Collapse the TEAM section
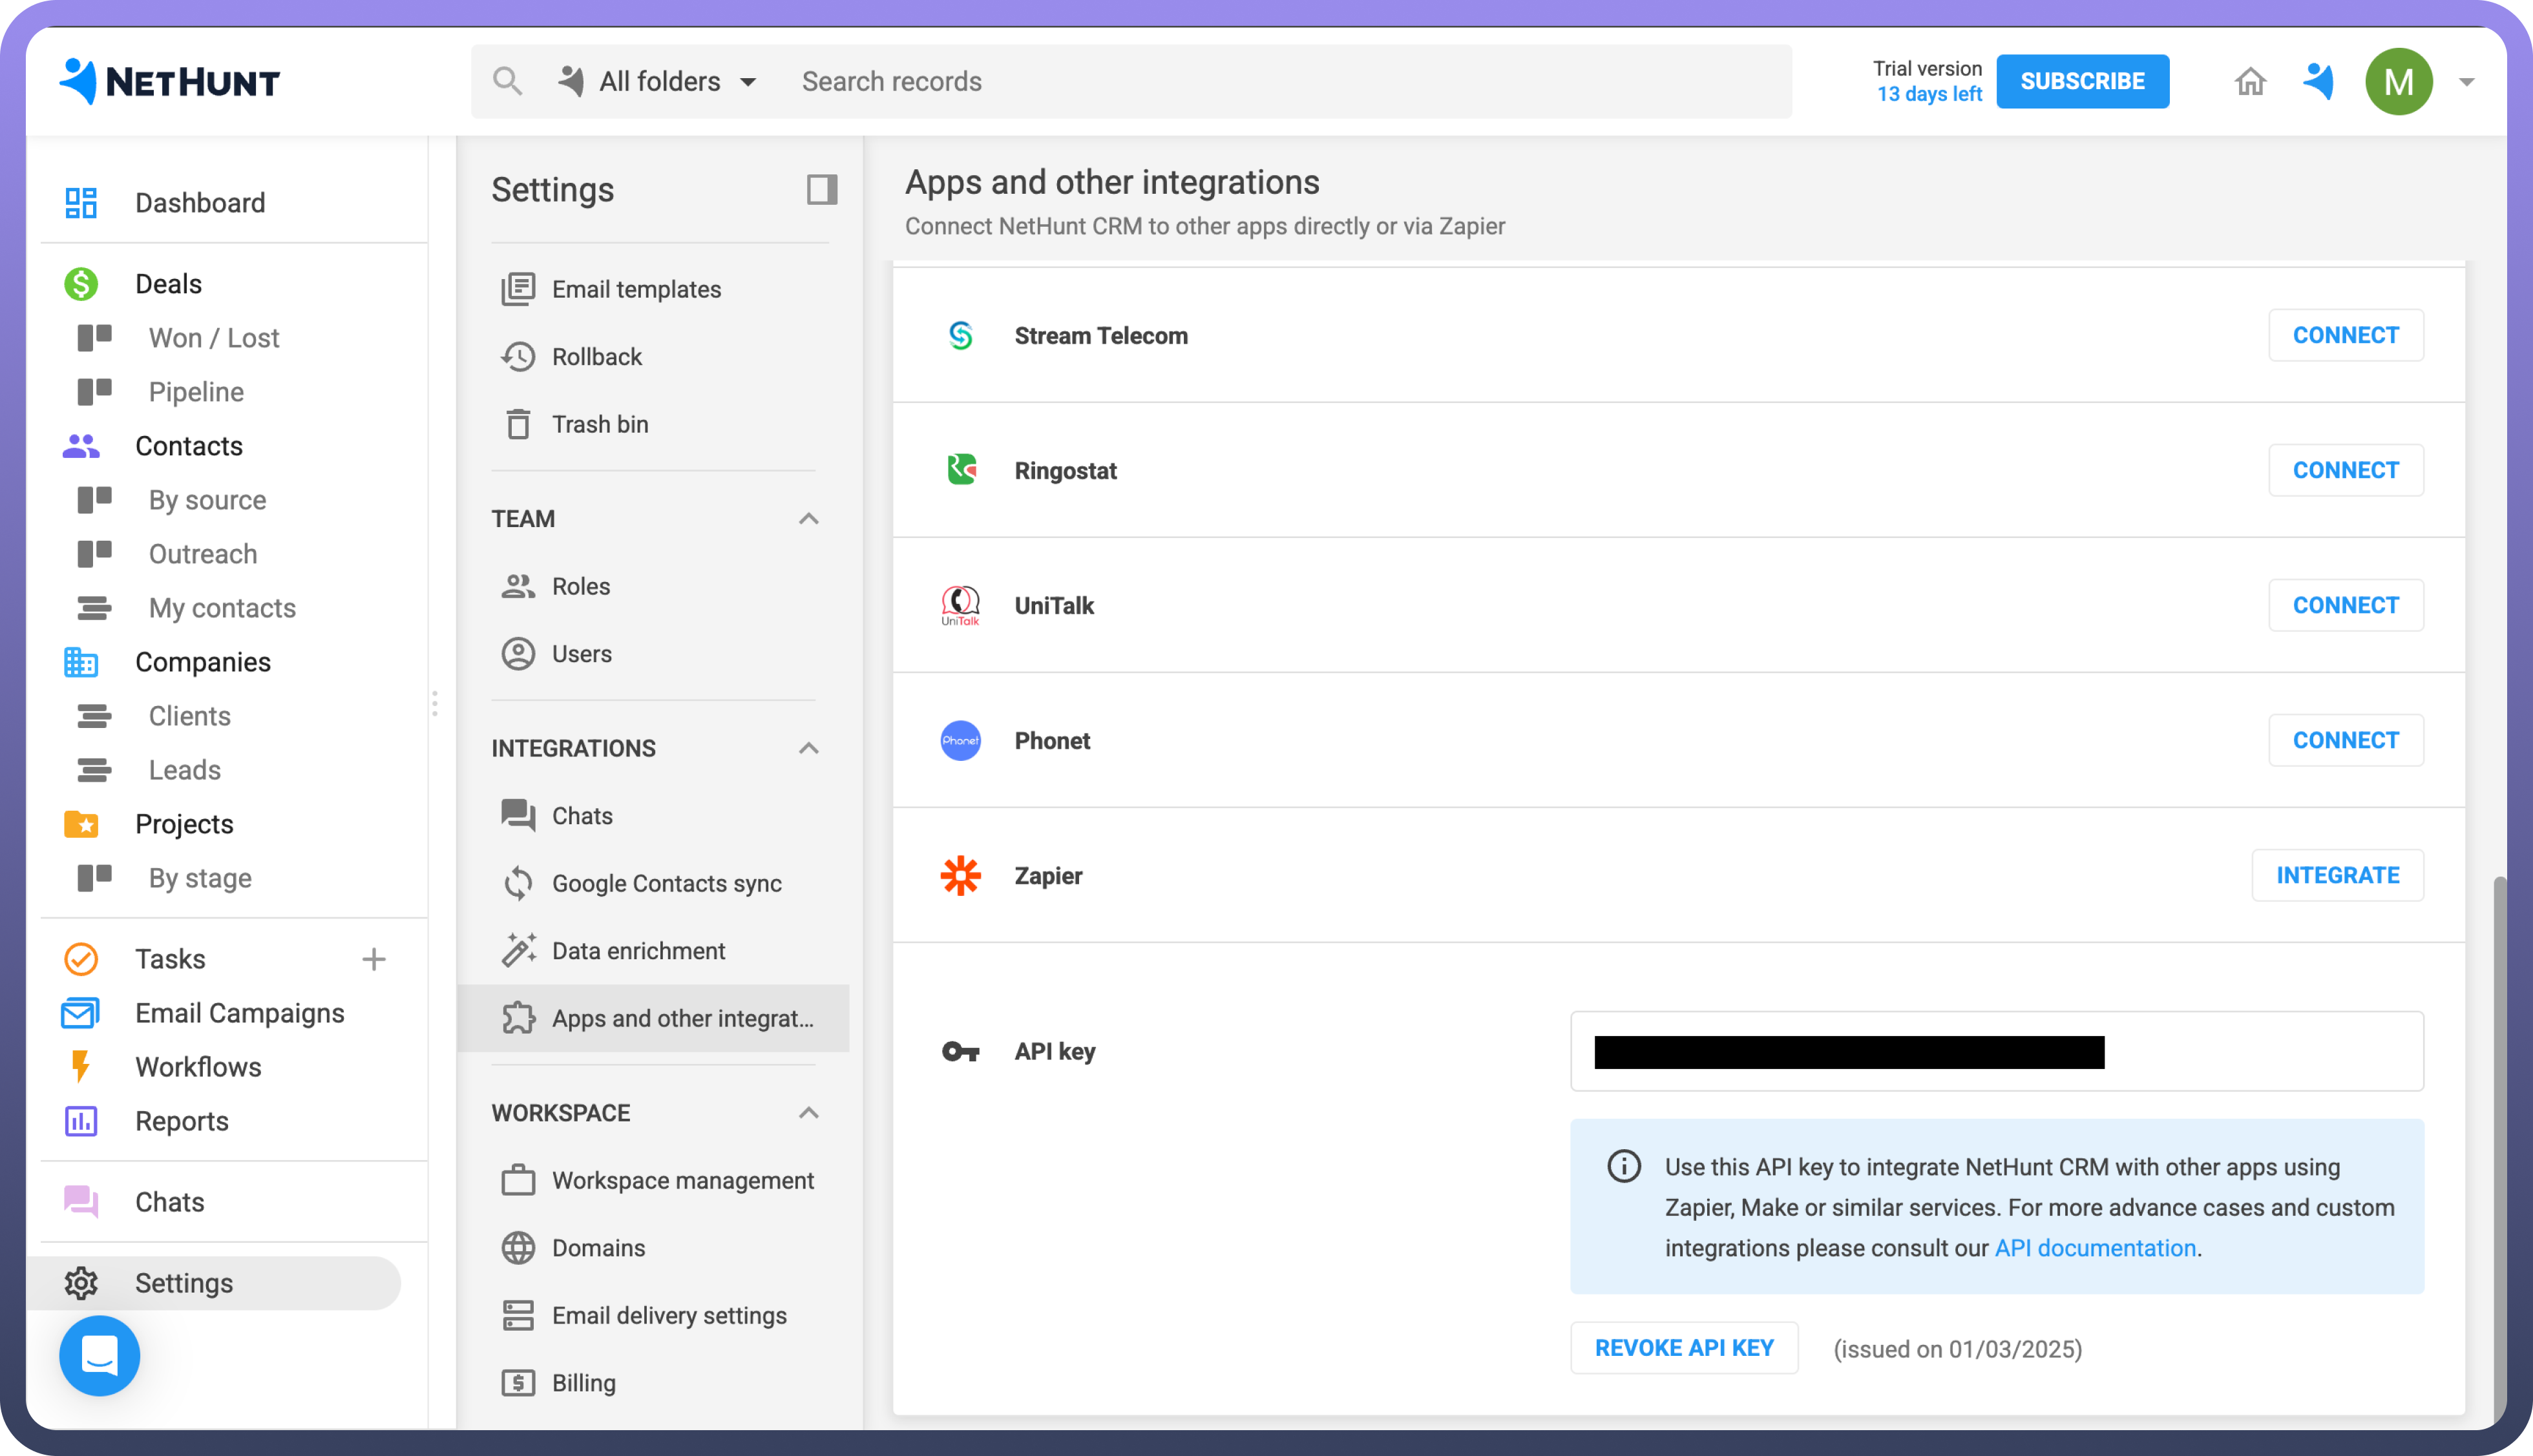The width and height of the screenshot is (2533, 1456). 808,519
